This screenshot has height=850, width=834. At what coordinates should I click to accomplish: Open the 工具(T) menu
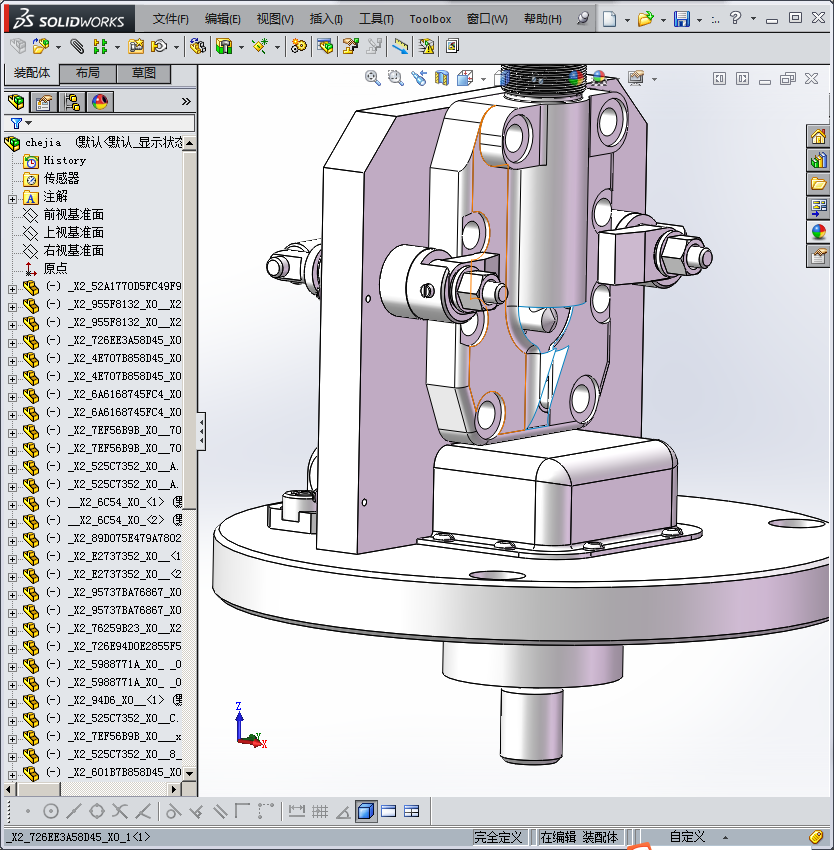click(x=376, y=19)
